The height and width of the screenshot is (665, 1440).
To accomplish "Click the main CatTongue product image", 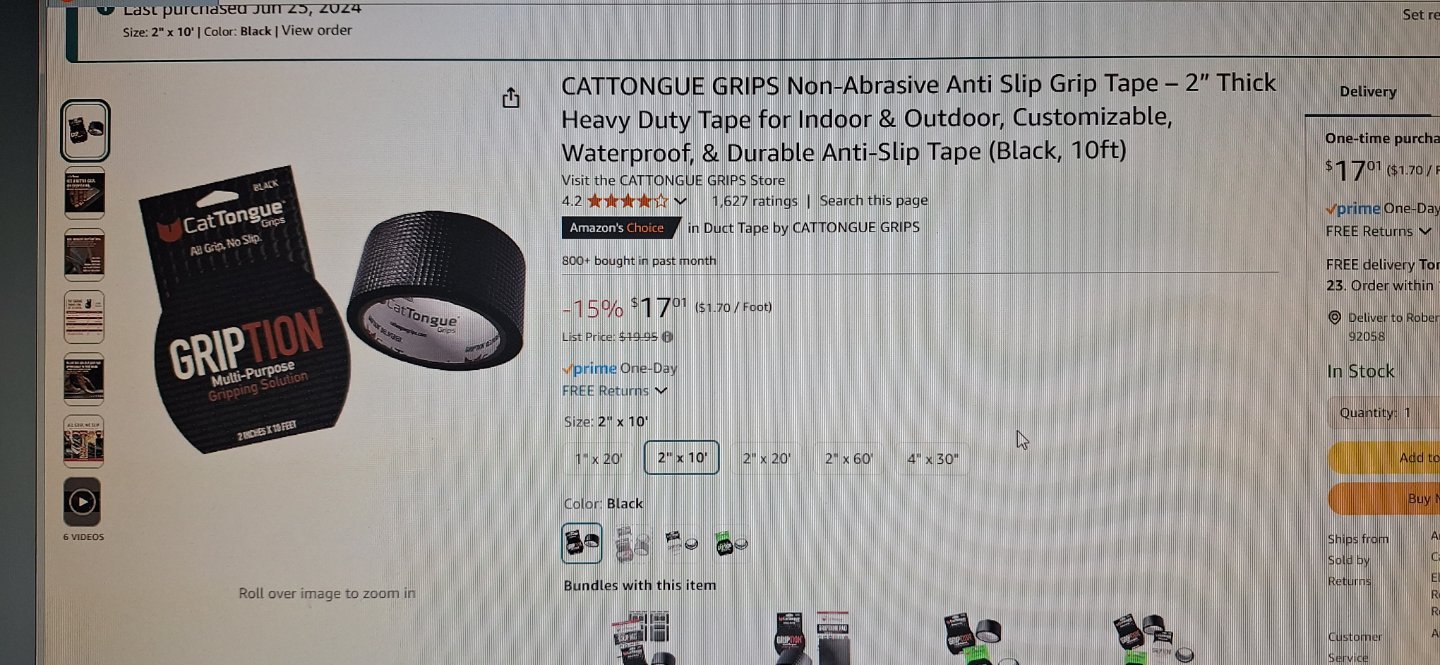I will tap(332, 310).
